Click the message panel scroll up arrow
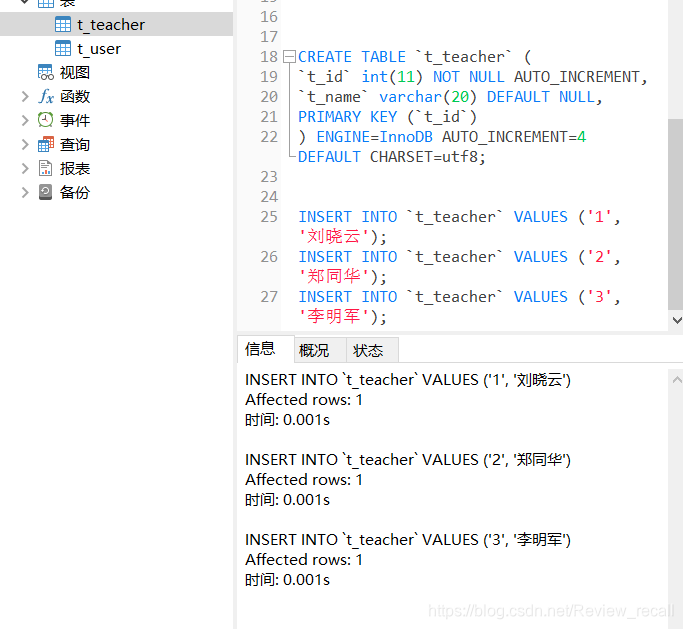The height and width of the screenshot is (629, 683). coord(676,380)
